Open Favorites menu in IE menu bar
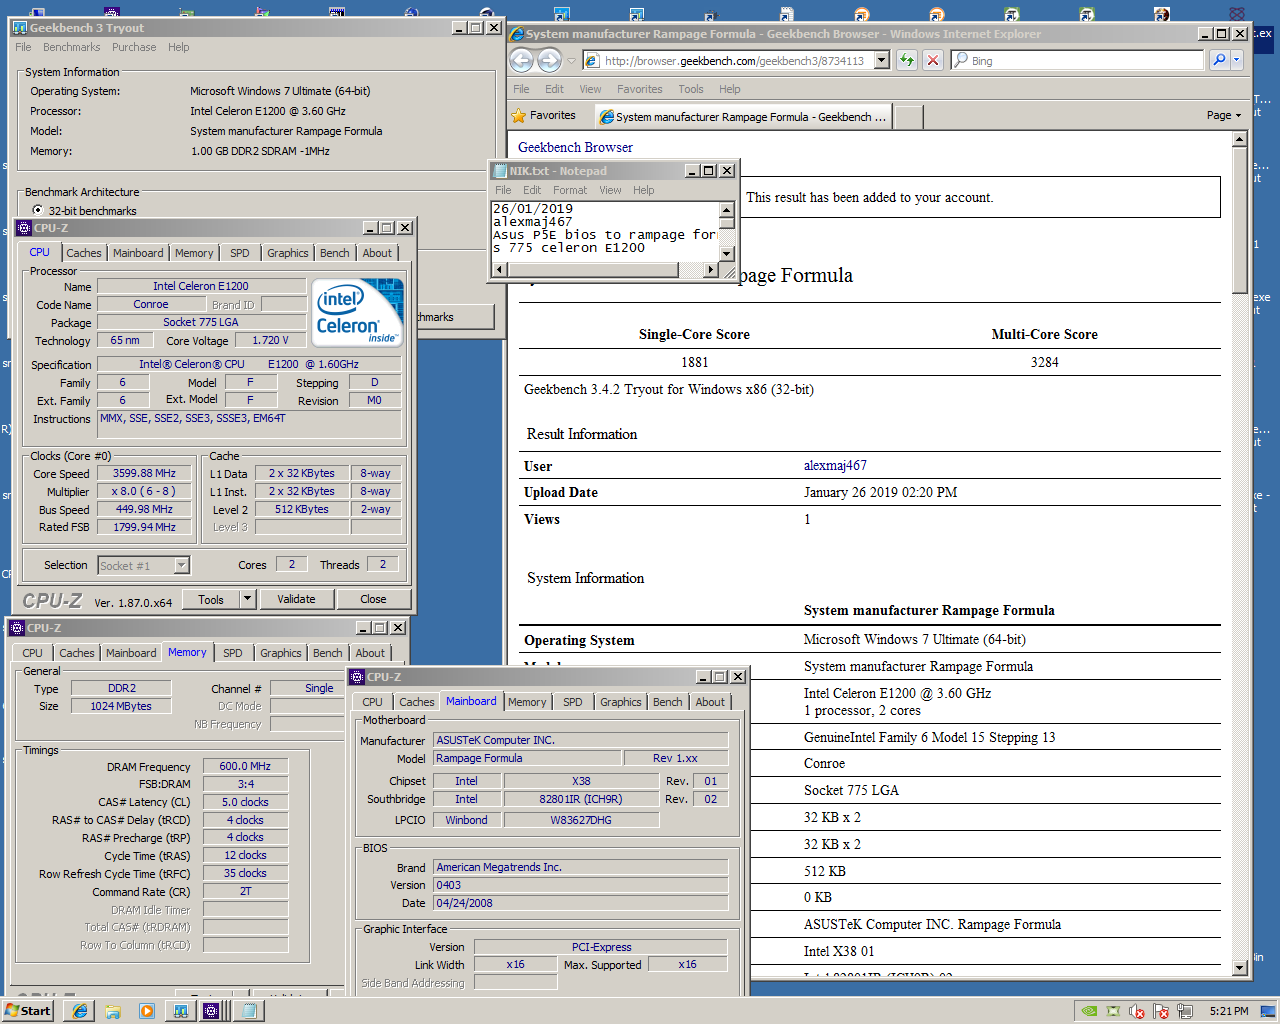The image size is (1280, 1024). [640, 89]
